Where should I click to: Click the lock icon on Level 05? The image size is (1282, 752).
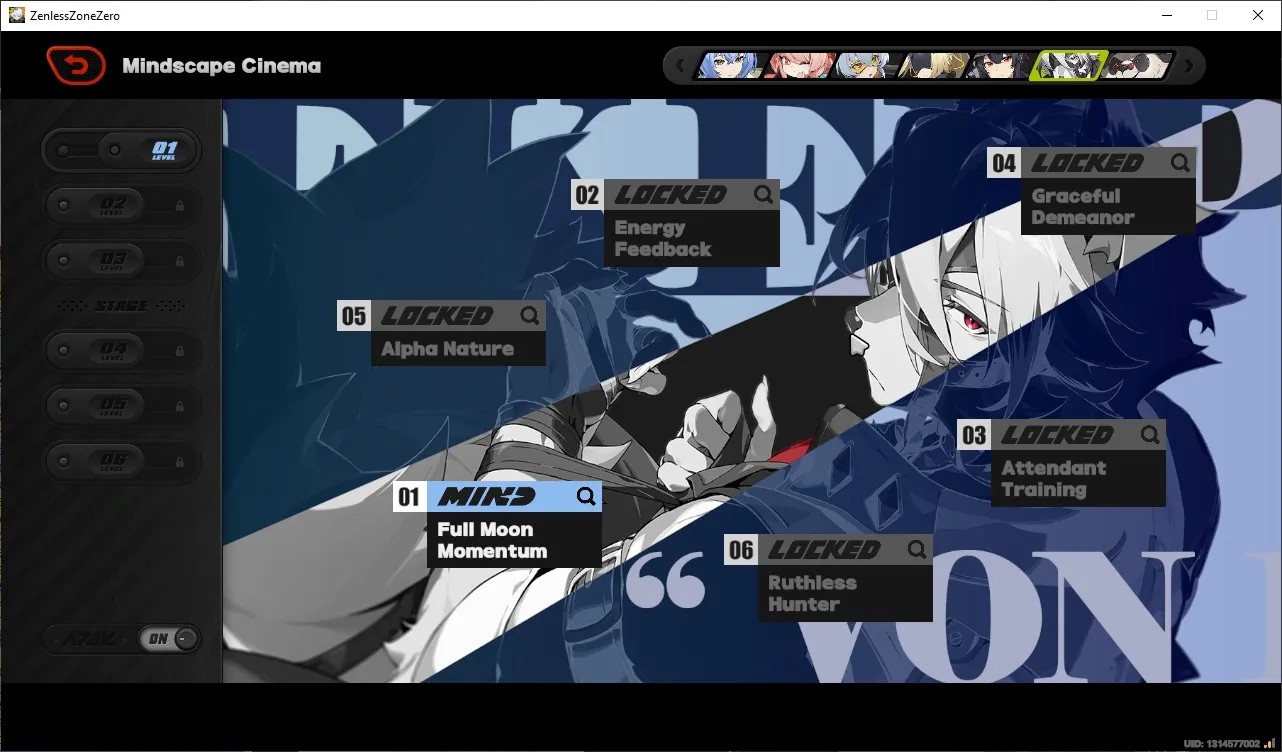tap(180, 406)
